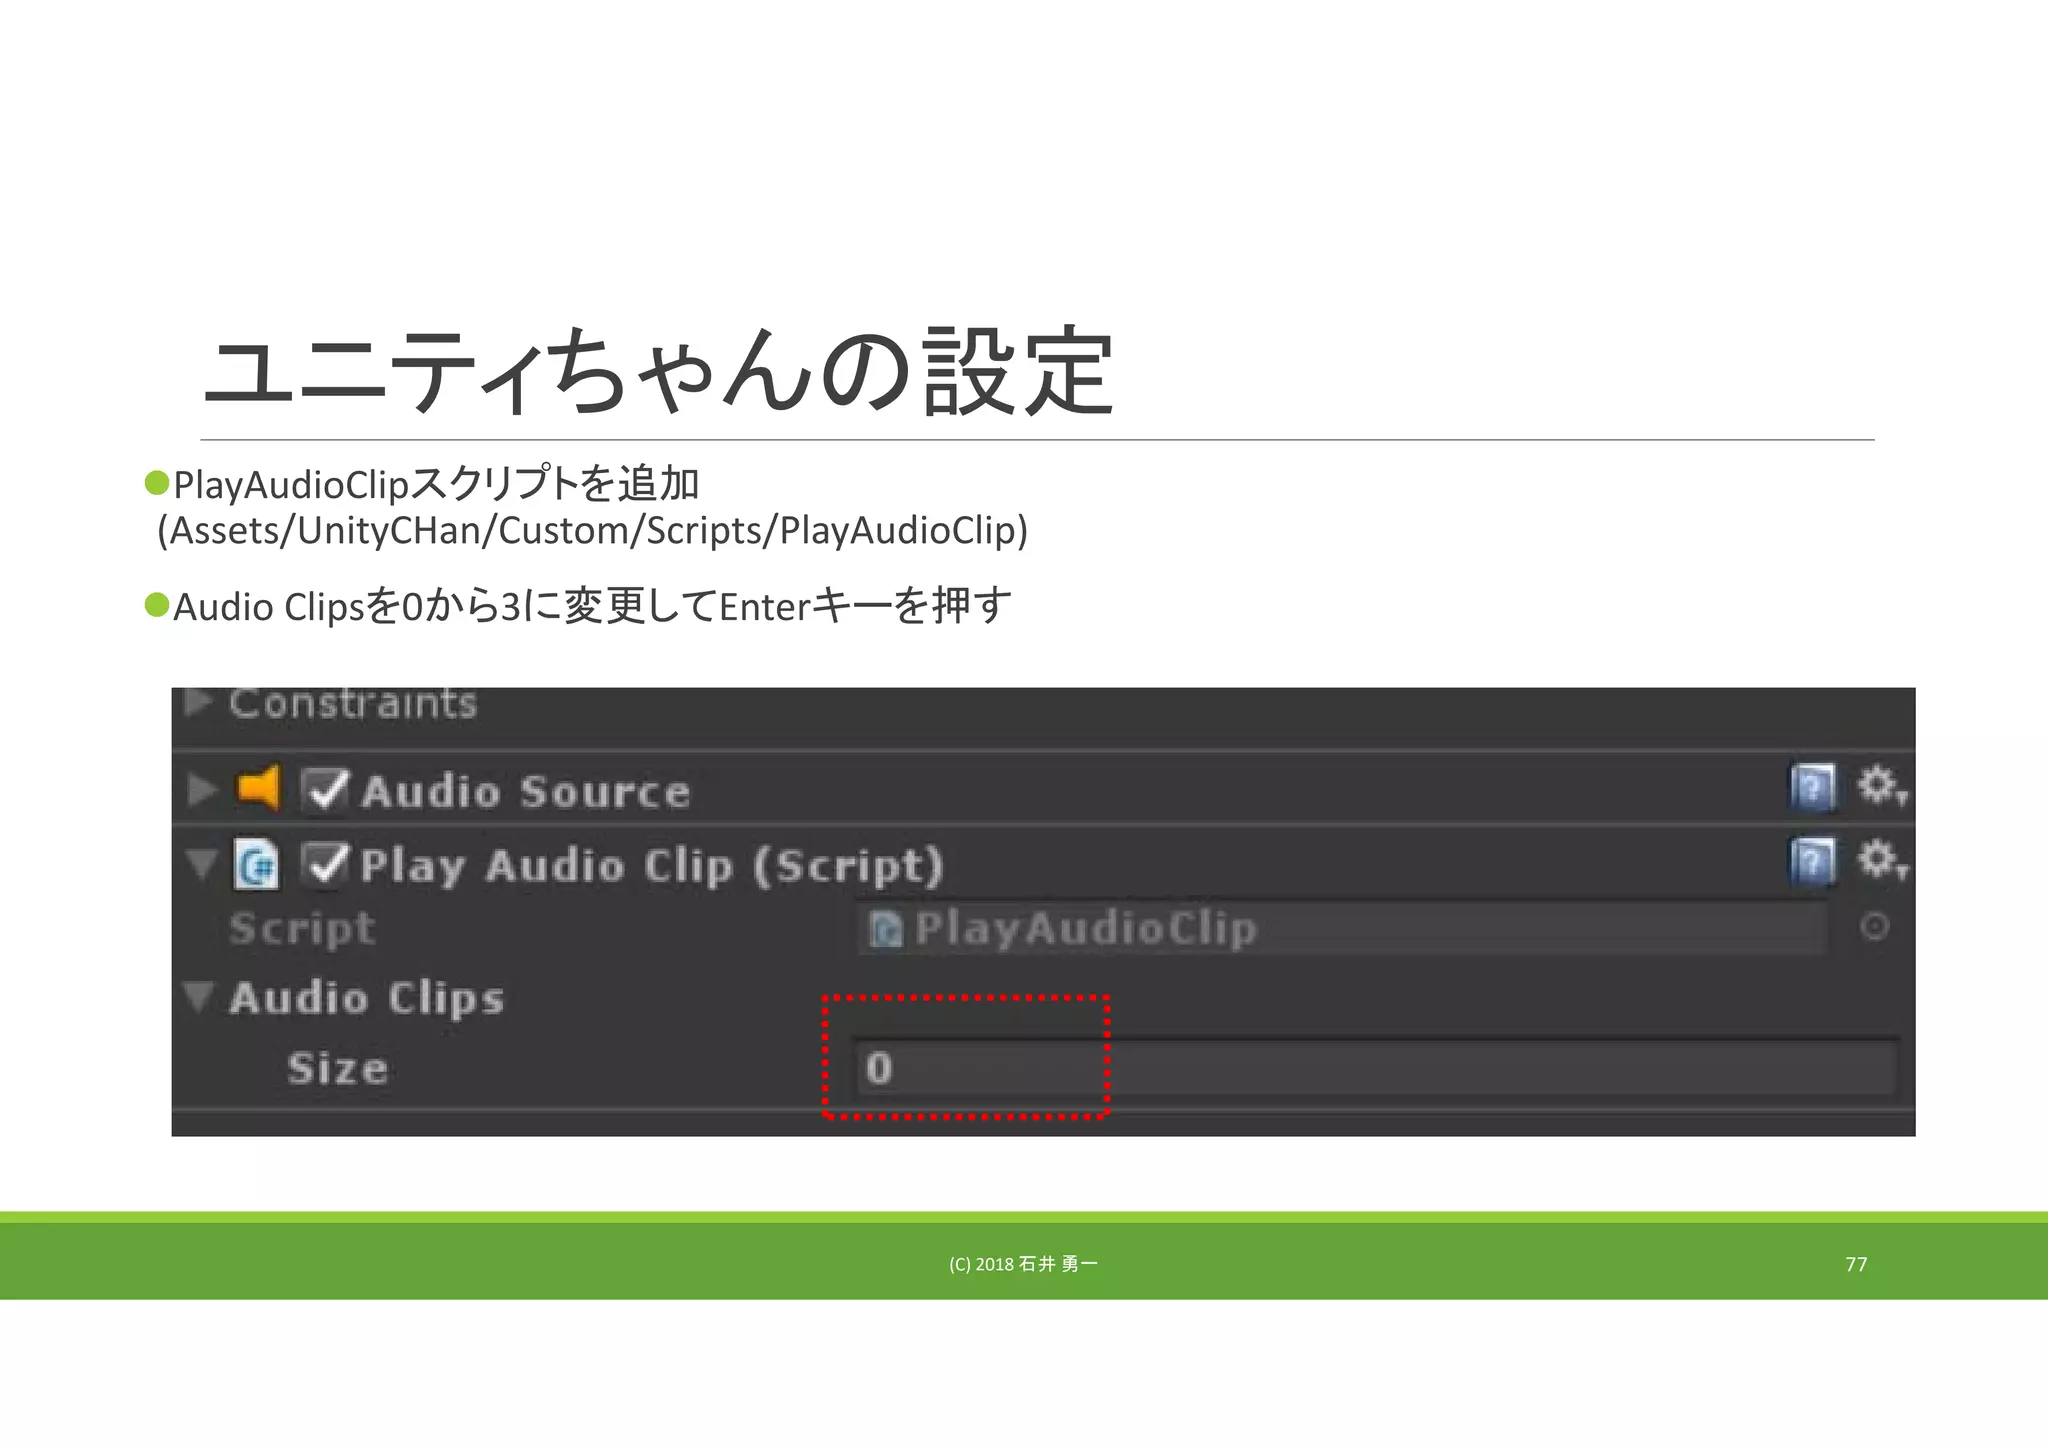The height and width of the screenshot is (1448, 2048).
Task: Click the C# script icon for Play Audio Clip
Action: 256,864
